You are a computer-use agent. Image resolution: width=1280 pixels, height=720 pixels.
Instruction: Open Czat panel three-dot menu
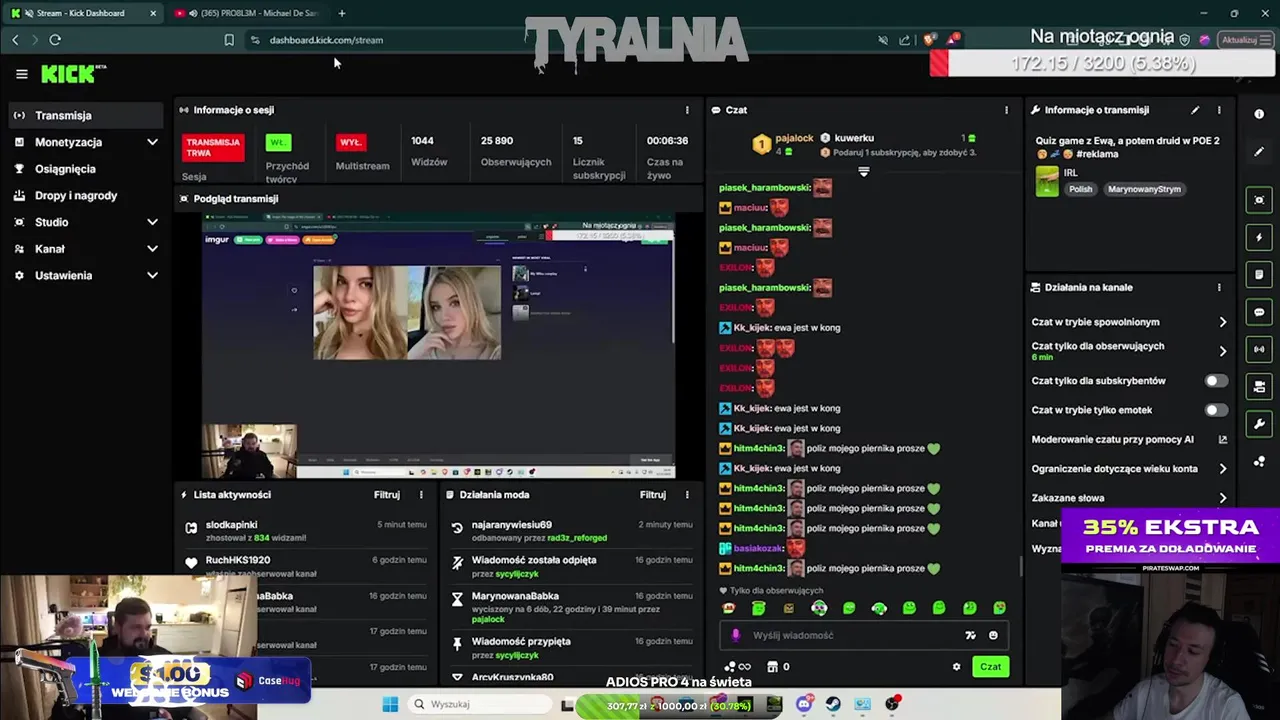coord(1006,110)
